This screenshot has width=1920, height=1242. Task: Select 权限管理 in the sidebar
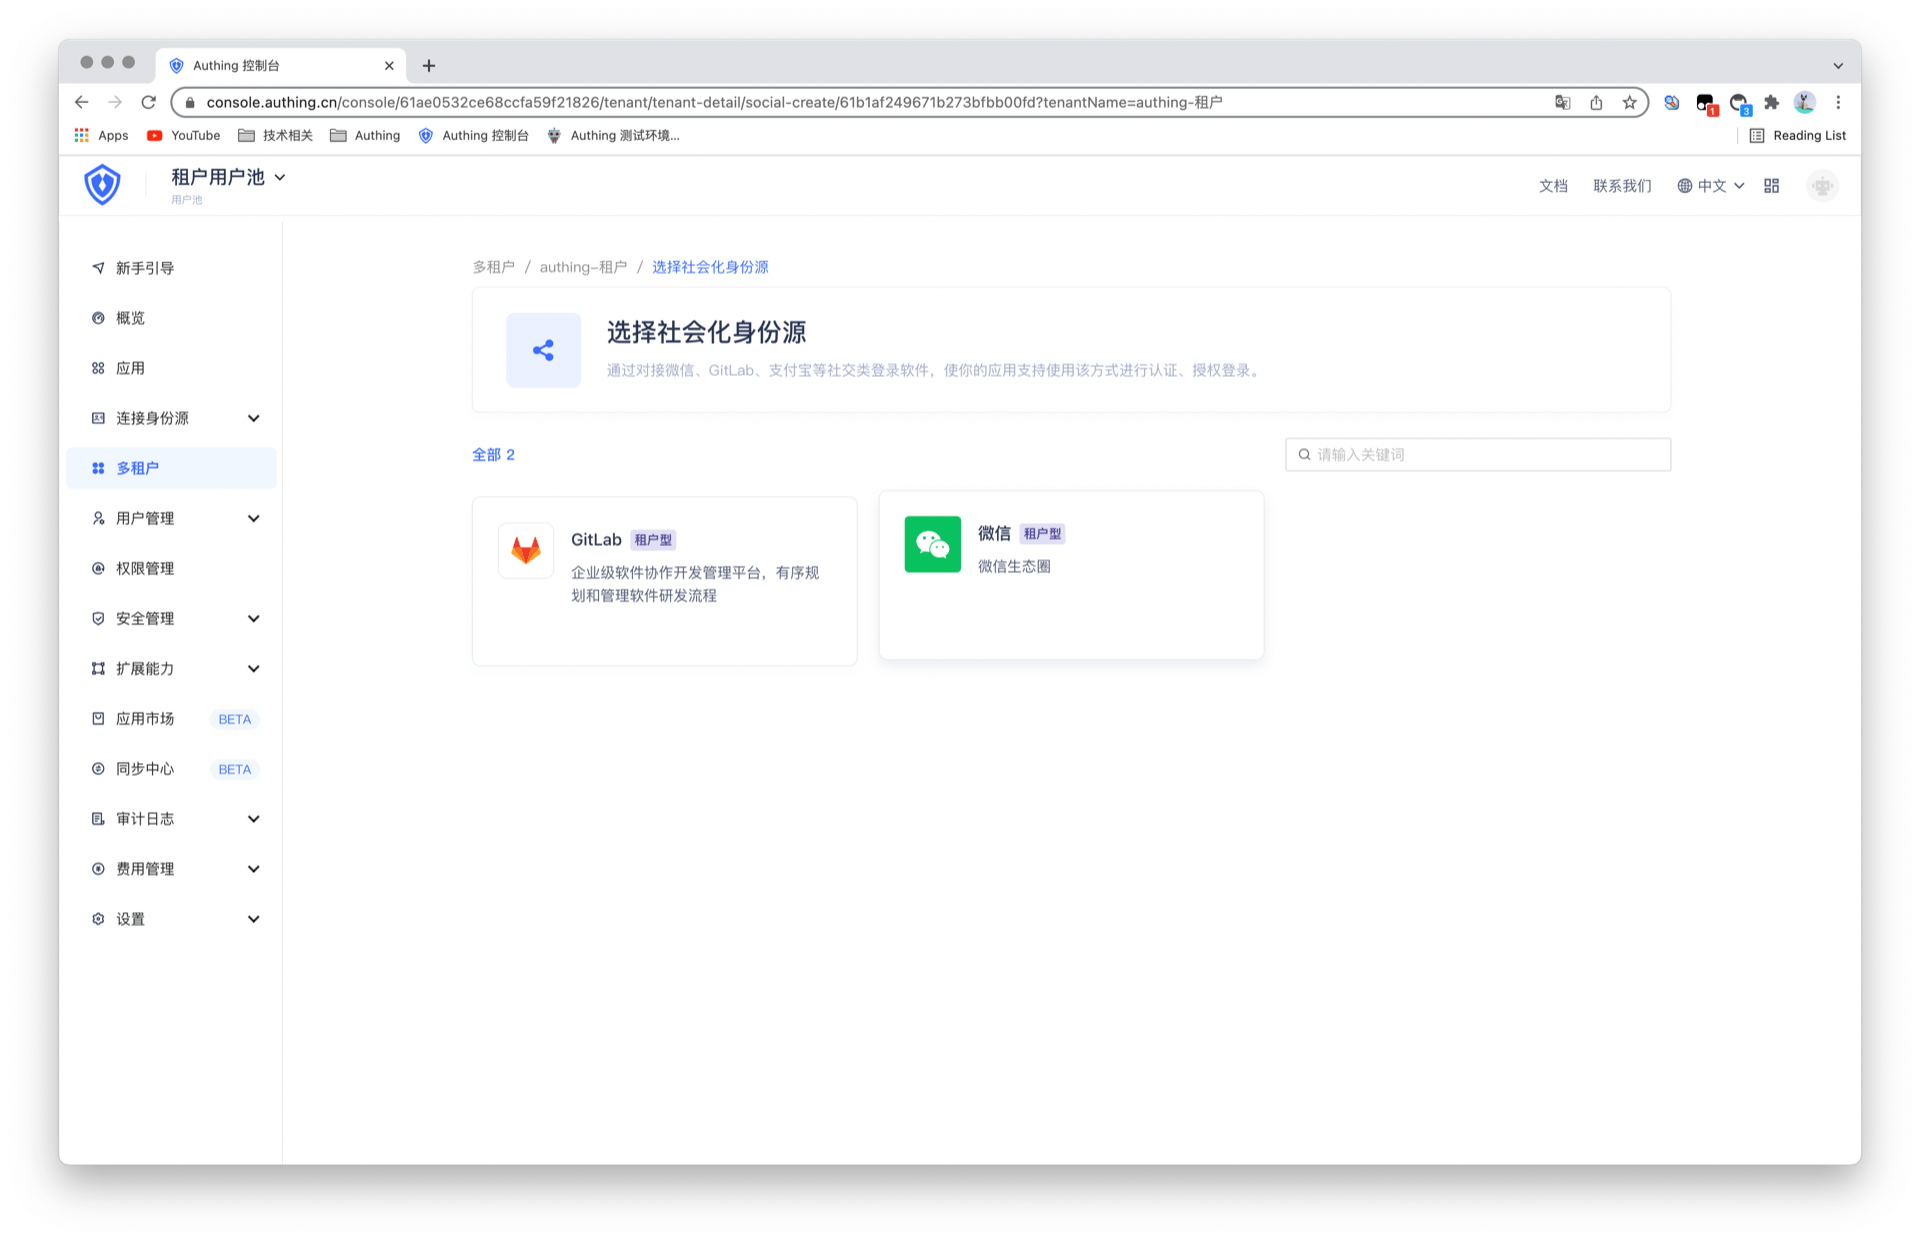click(145, 568)
